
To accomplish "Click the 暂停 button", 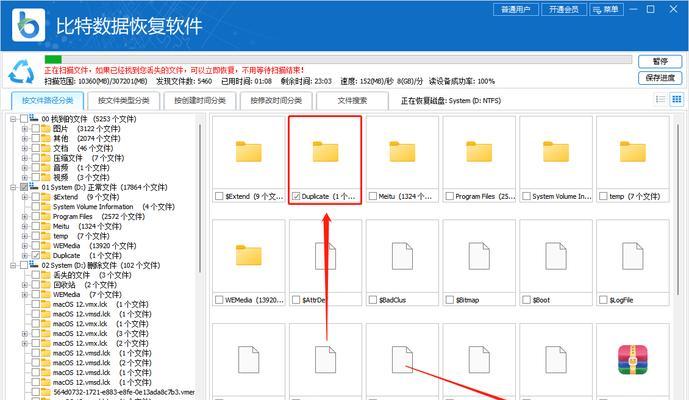I will click(660, 62).
